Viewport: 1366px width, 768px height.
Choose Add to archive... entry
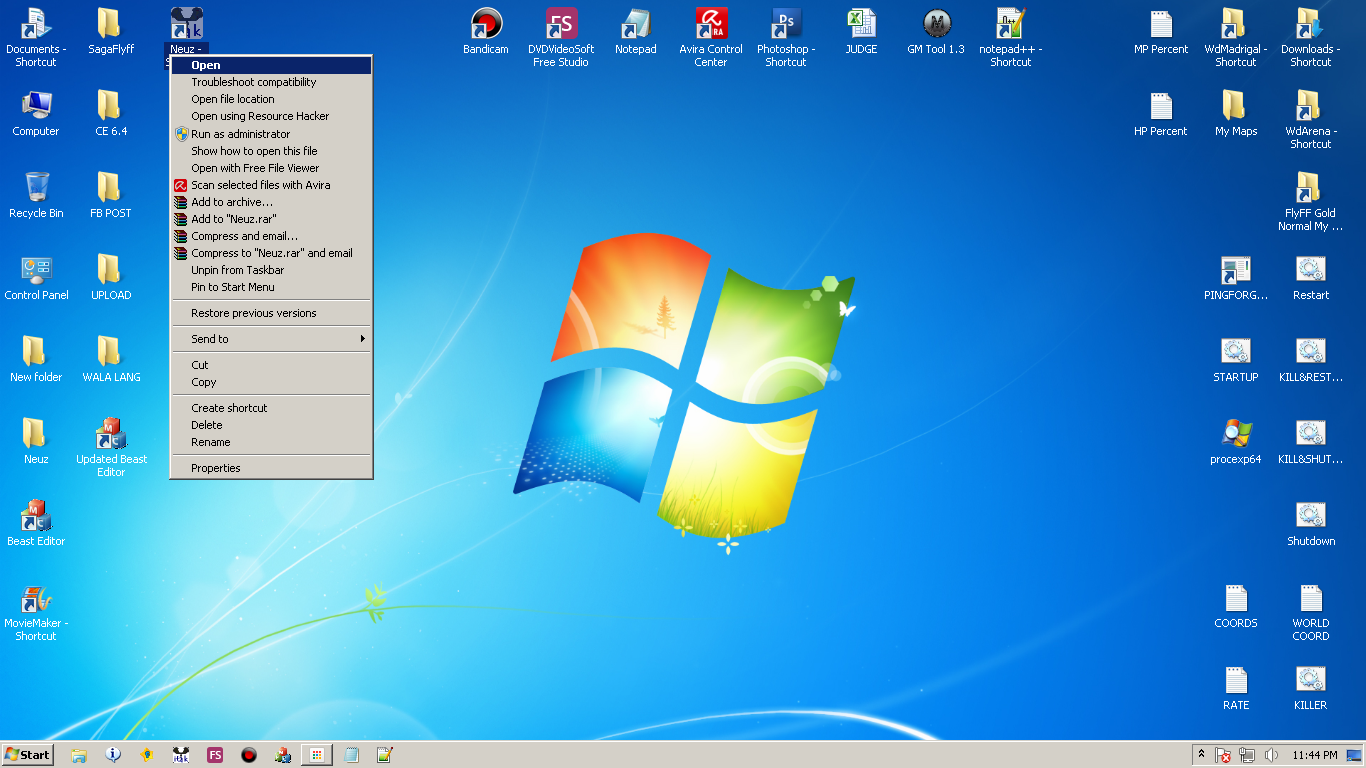pos(271,201)
